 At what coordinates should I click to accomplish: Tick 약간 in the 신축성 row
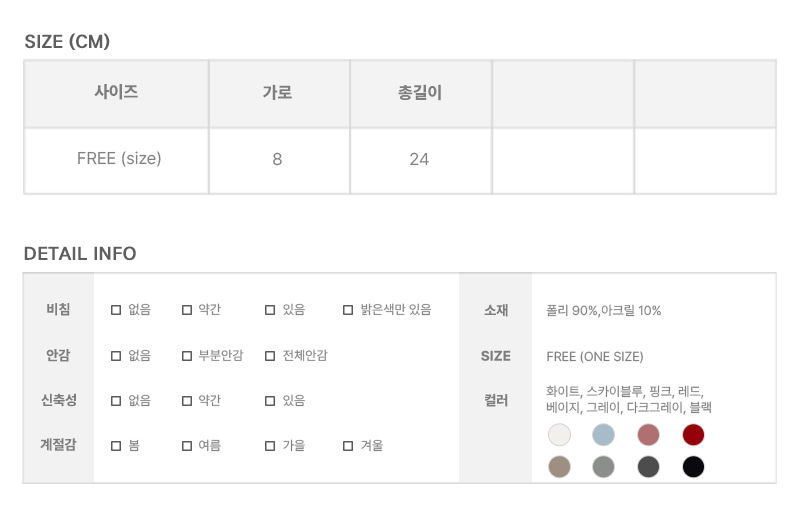tap(187, 400)
